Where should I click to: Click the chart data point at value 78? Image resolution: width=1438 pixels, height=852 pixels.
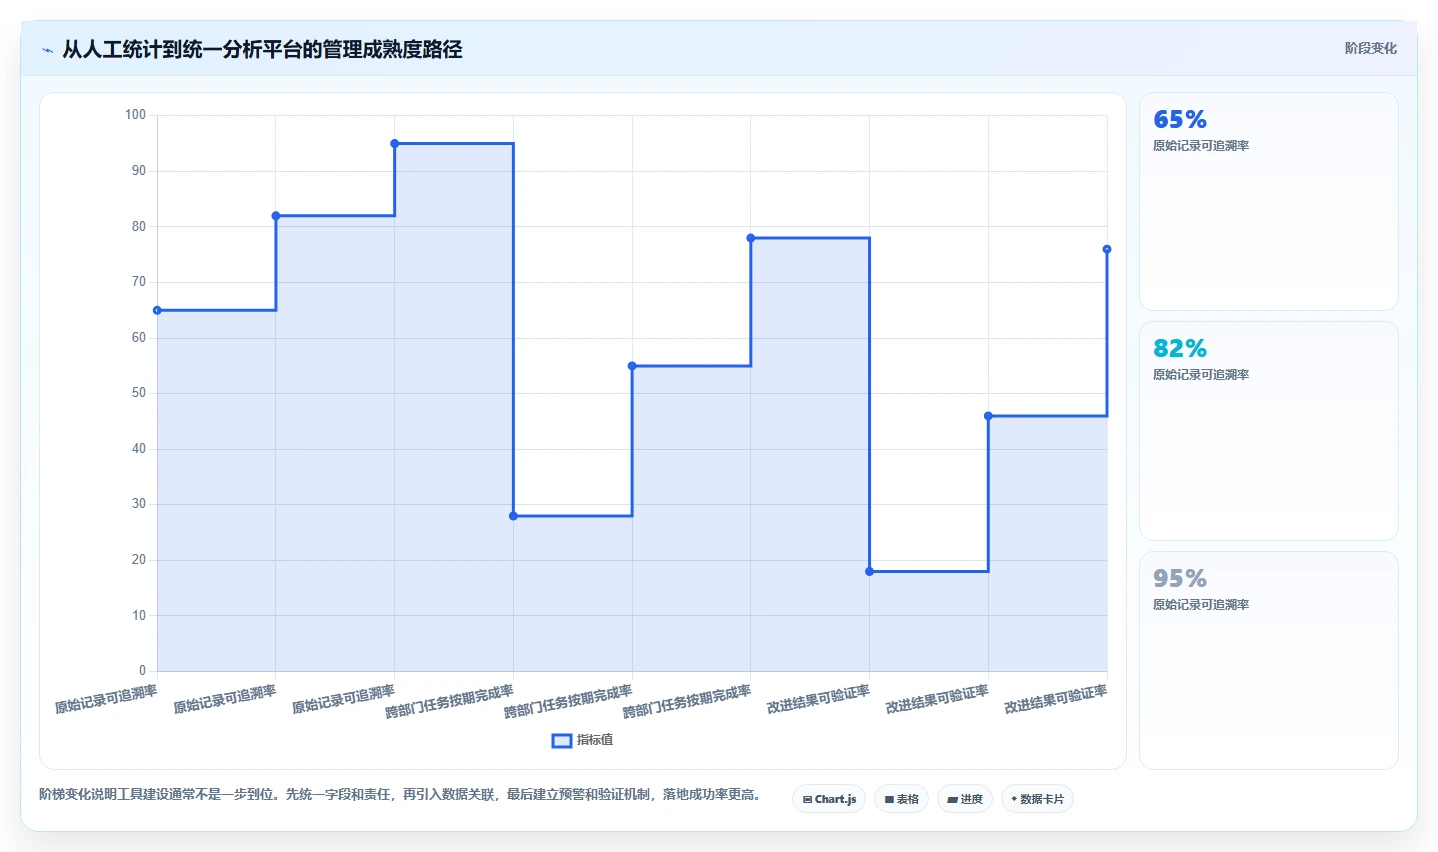pos(751,238)
